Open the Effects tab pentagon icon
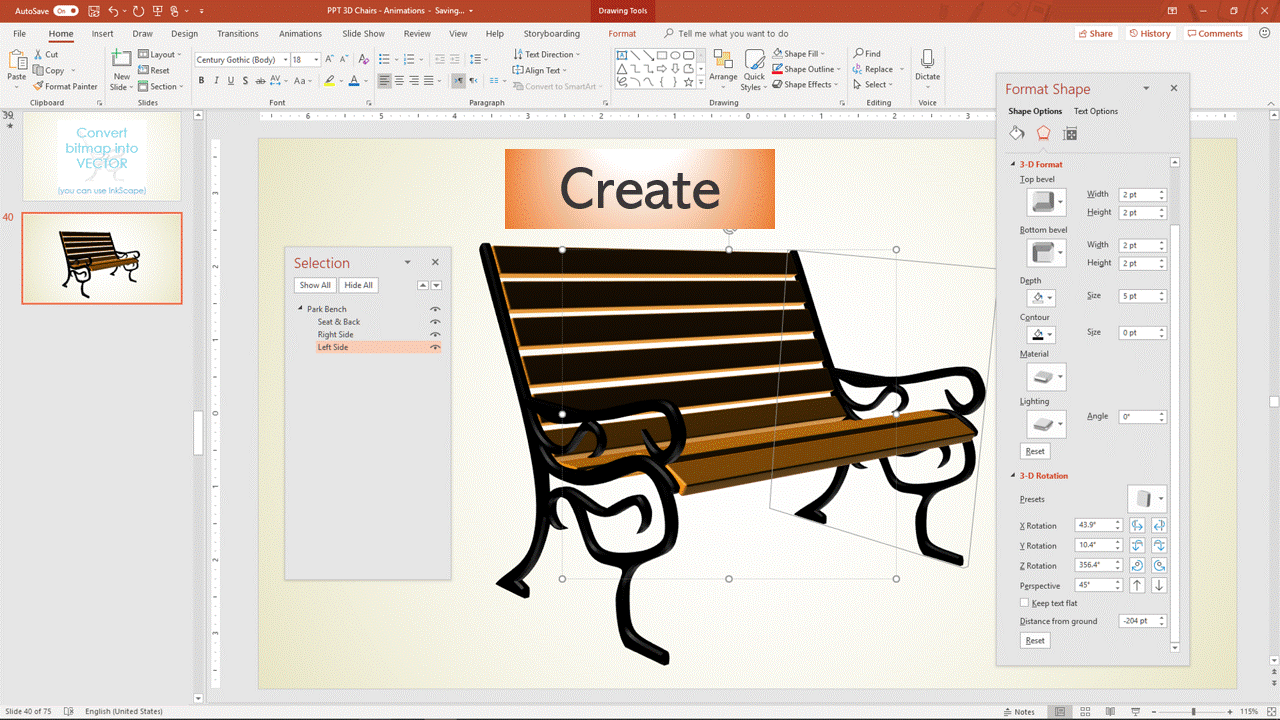The width and height of the screenshot is (1280, 720). tap(1043, 133)
